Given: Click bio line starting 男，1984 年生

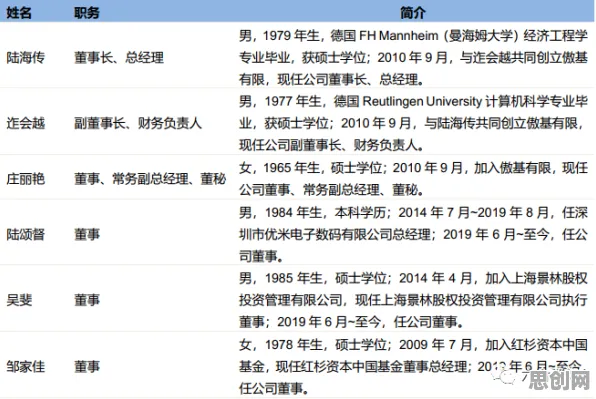Looking at the screenshot, I should [414, 212].
